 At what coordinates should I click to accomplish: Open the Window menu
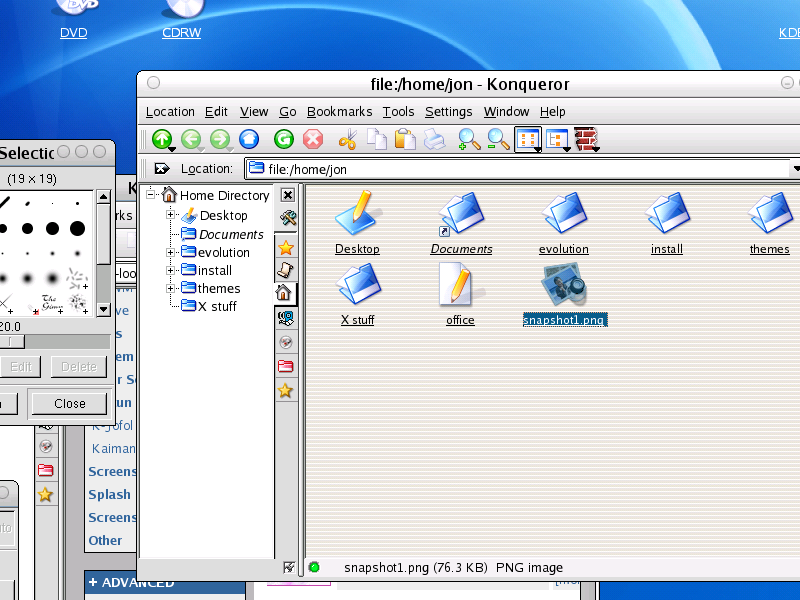506,111
